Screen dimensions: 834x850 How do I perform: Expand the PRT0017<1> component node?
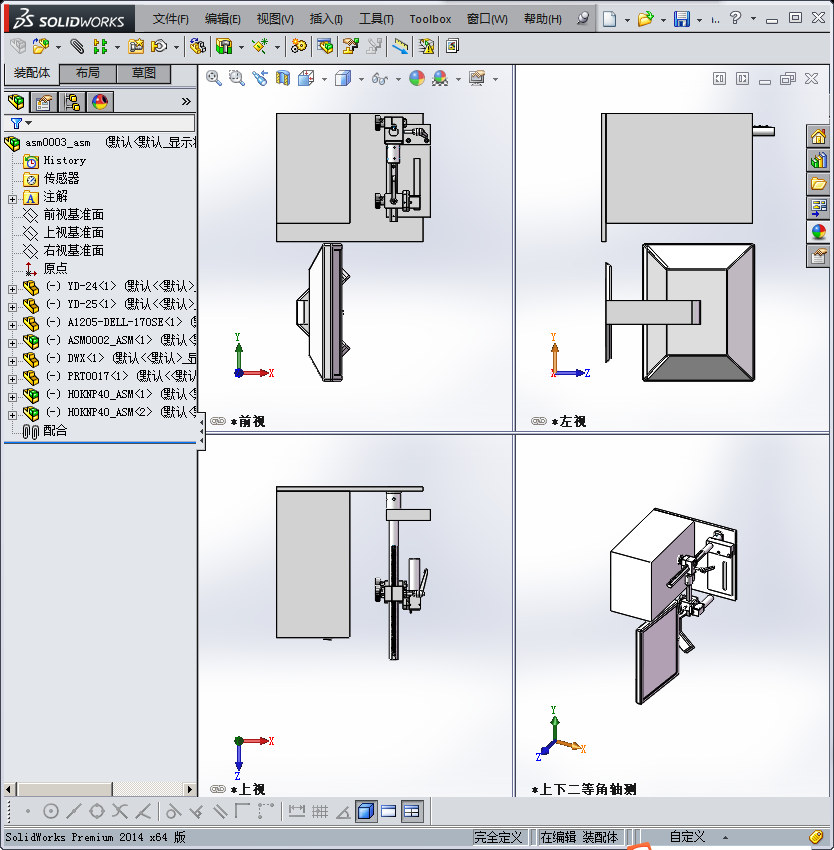click(12, 379)
